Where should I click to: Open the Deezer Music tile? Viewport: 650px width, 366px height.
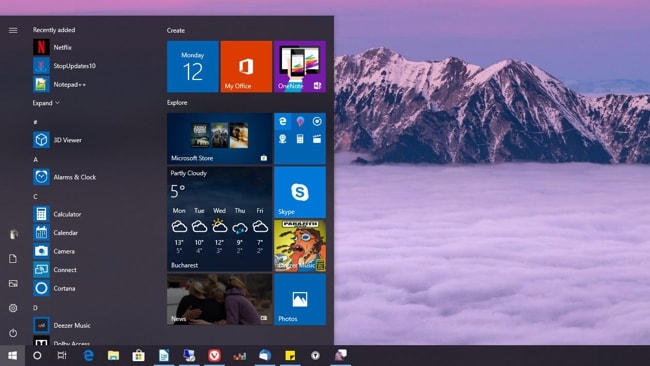[x=300, y=246]
